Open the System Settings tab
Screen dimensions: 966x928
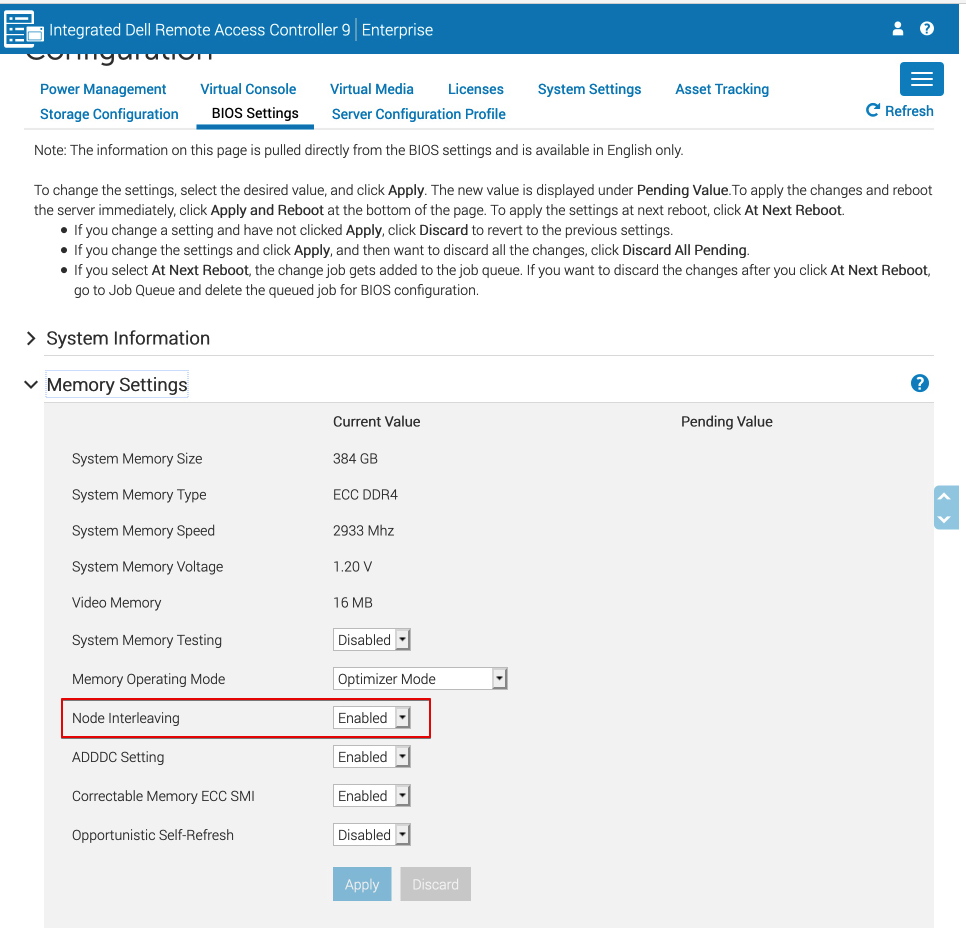(589, 89)
